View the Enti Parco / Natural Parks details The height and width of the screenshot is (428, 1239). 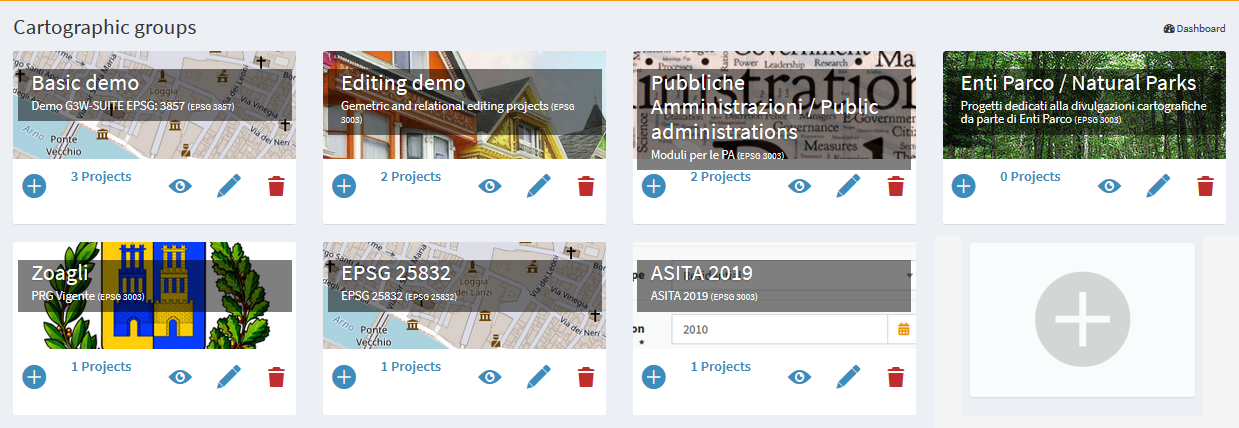coord(1110,186)
